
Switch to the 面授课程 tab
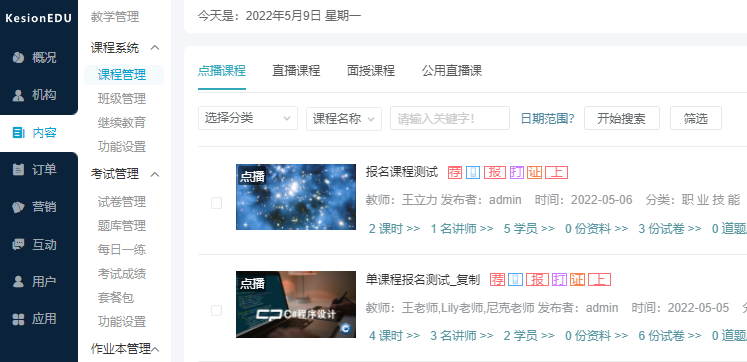pos(371,71)
